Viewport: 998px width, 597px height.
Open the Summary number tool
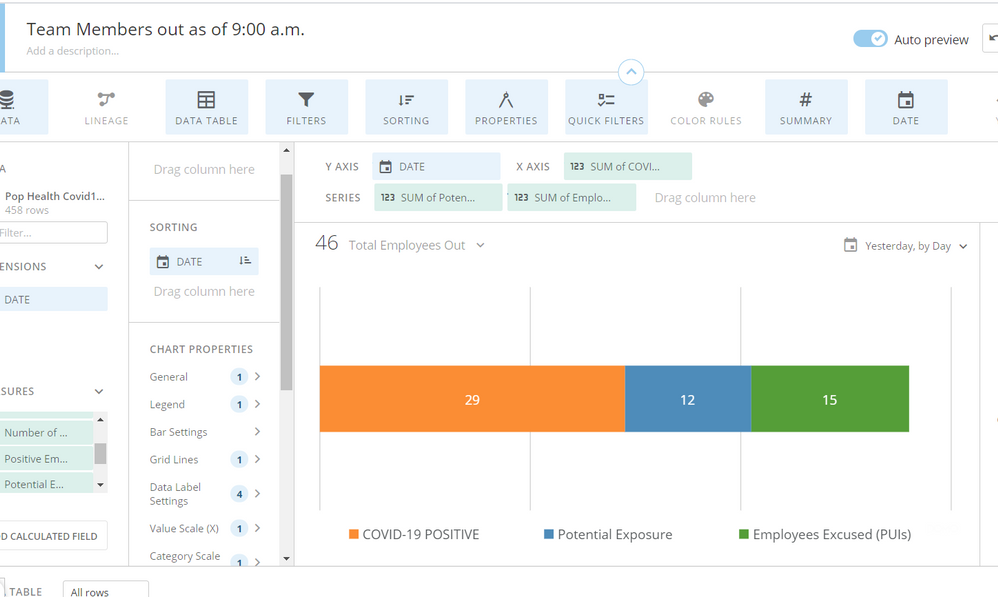pyautogui.click(x=806, y=107)
